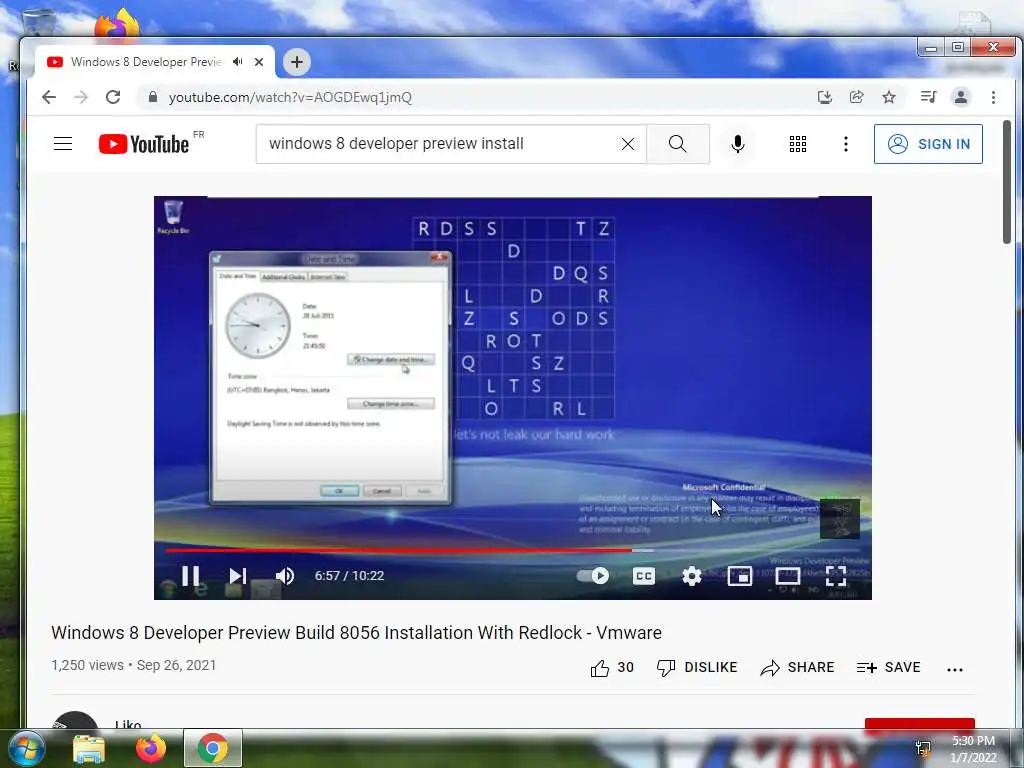Open Chrome three-dot menu

pos(993,97)
